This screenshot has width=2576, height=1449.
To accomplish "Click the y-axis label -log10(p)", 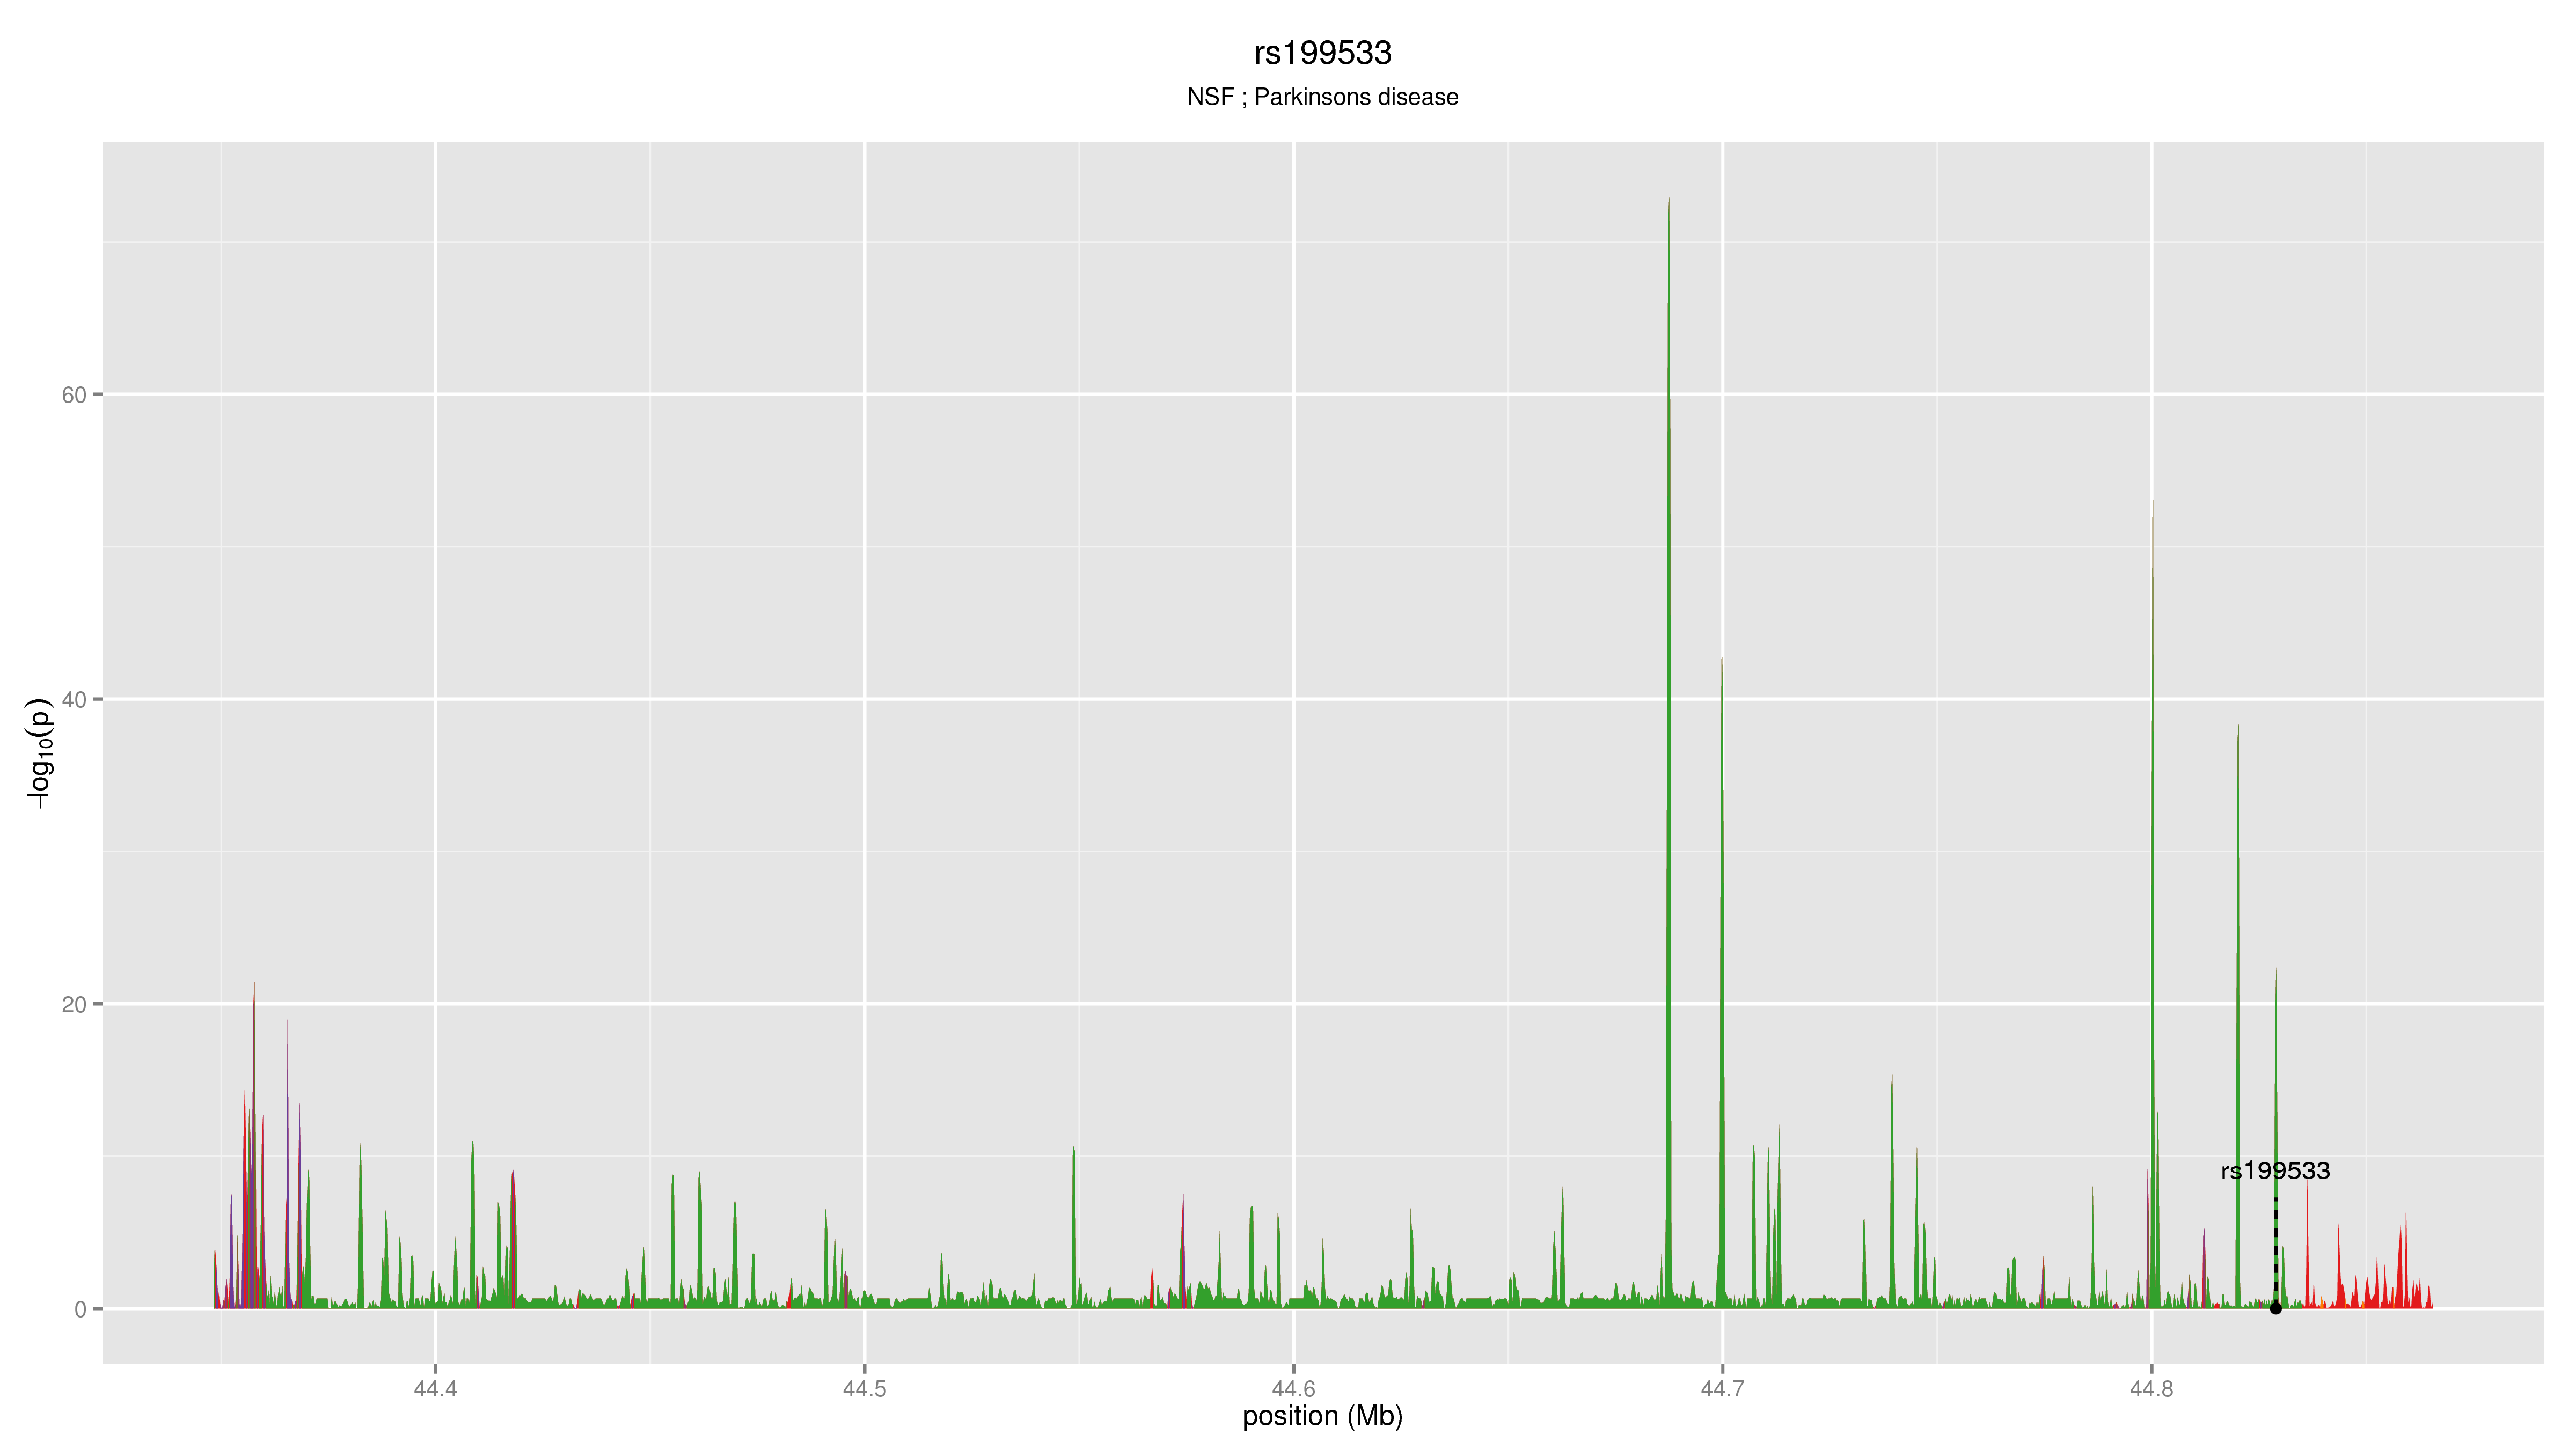I will [39, 753].
